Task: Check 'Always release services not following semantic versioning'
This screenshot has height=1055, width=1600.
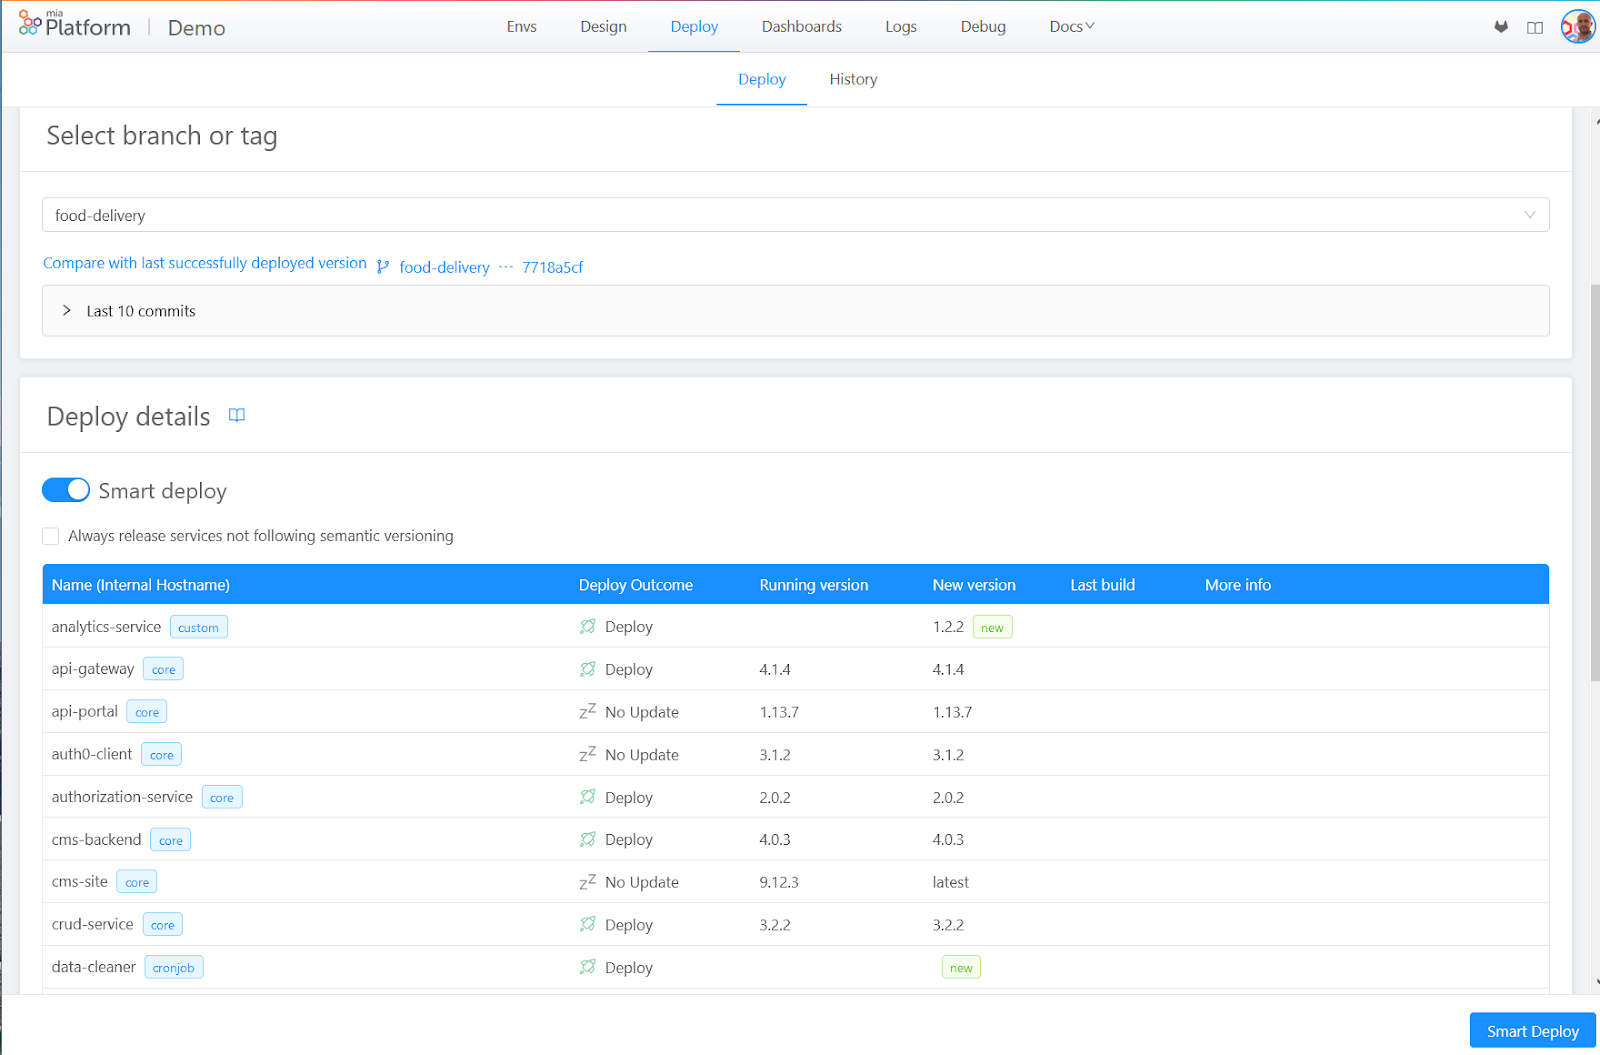Action: pos(50,535)
